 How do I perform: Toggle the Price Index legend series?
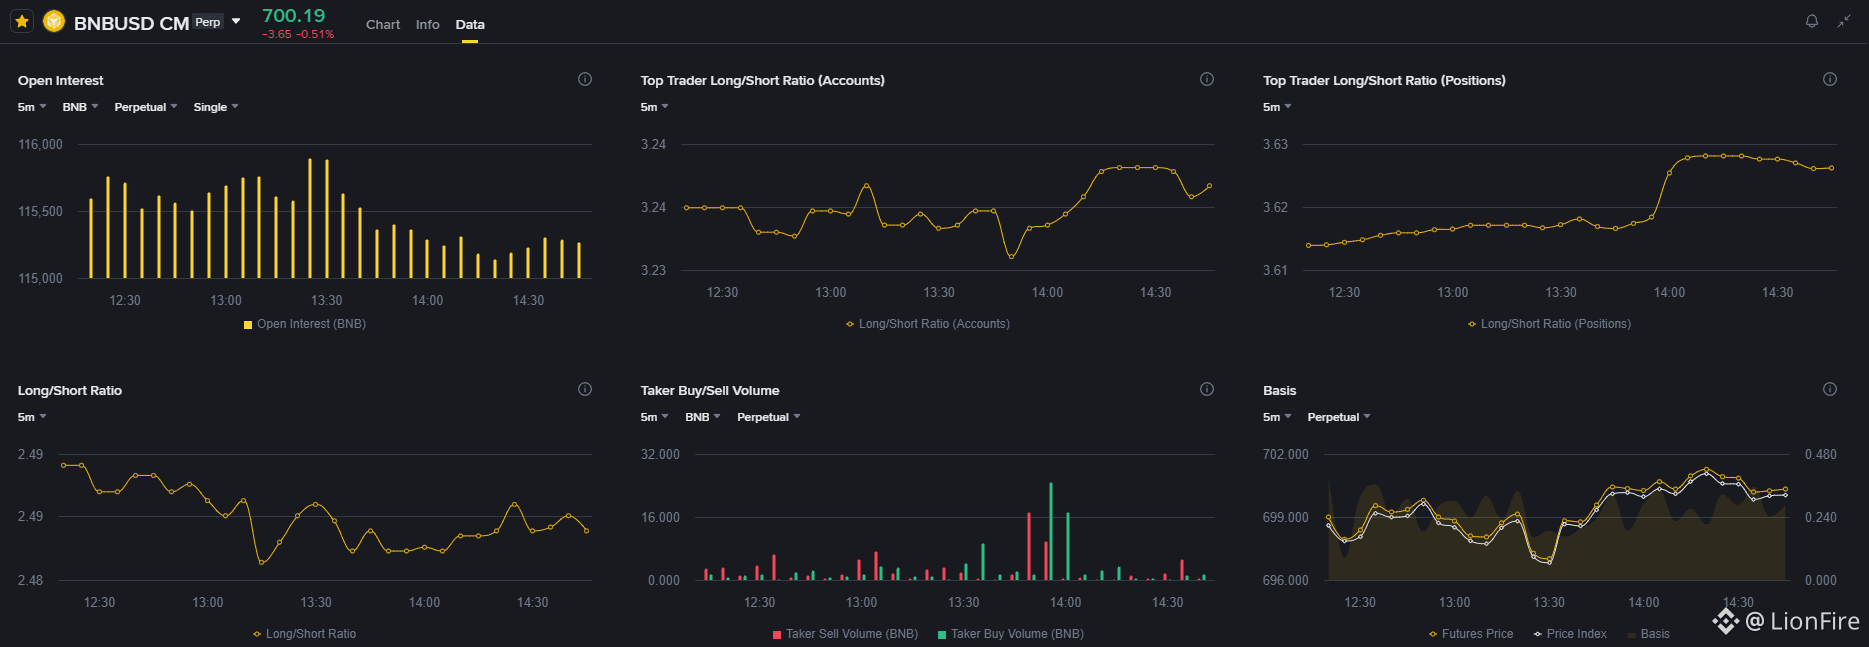coord(1570,634)
